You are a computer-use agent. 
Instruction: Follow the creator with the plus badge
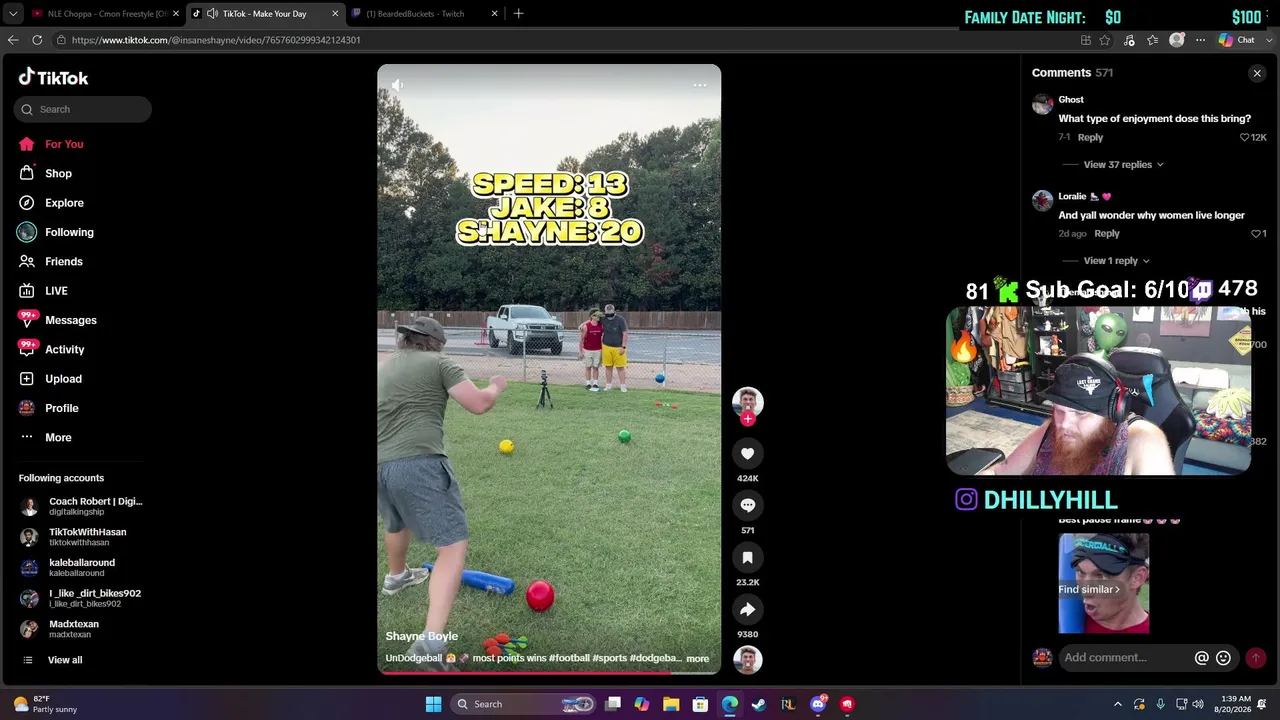pyautogui.click(x=747, y=419)
